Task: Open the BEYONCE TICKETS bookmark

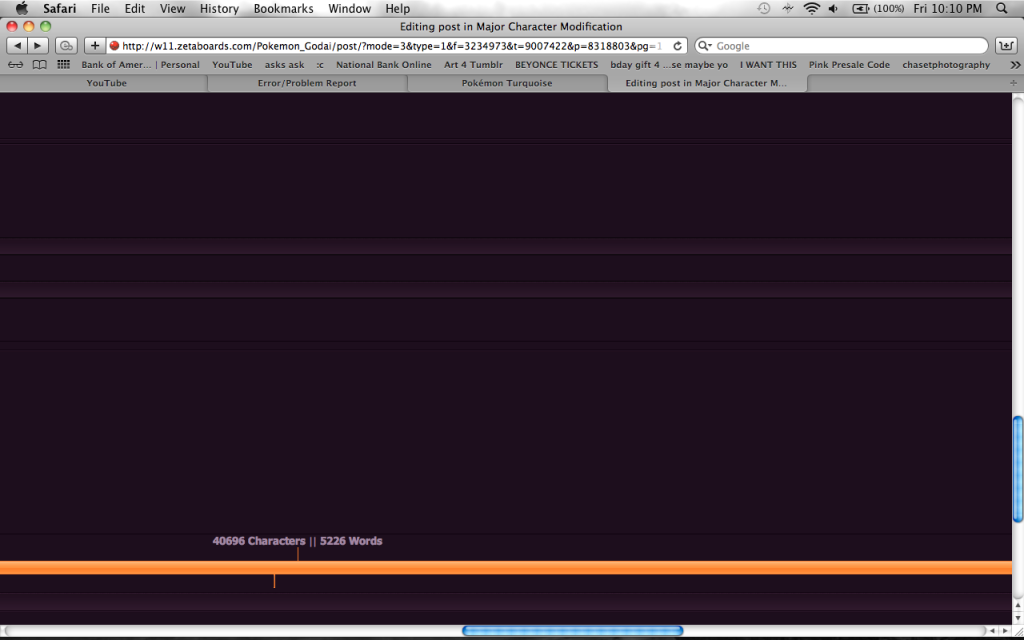Action: [x=556, y=65]
